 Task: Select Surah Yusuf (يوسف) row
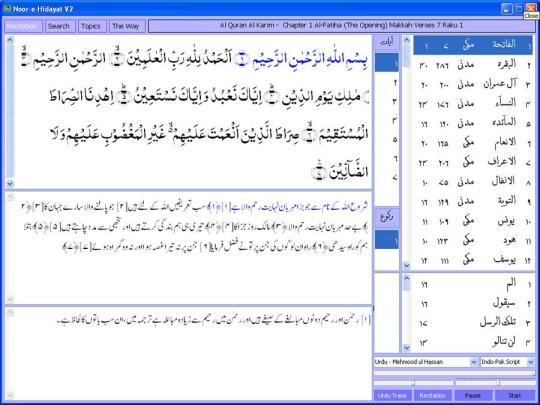[473, 261]
